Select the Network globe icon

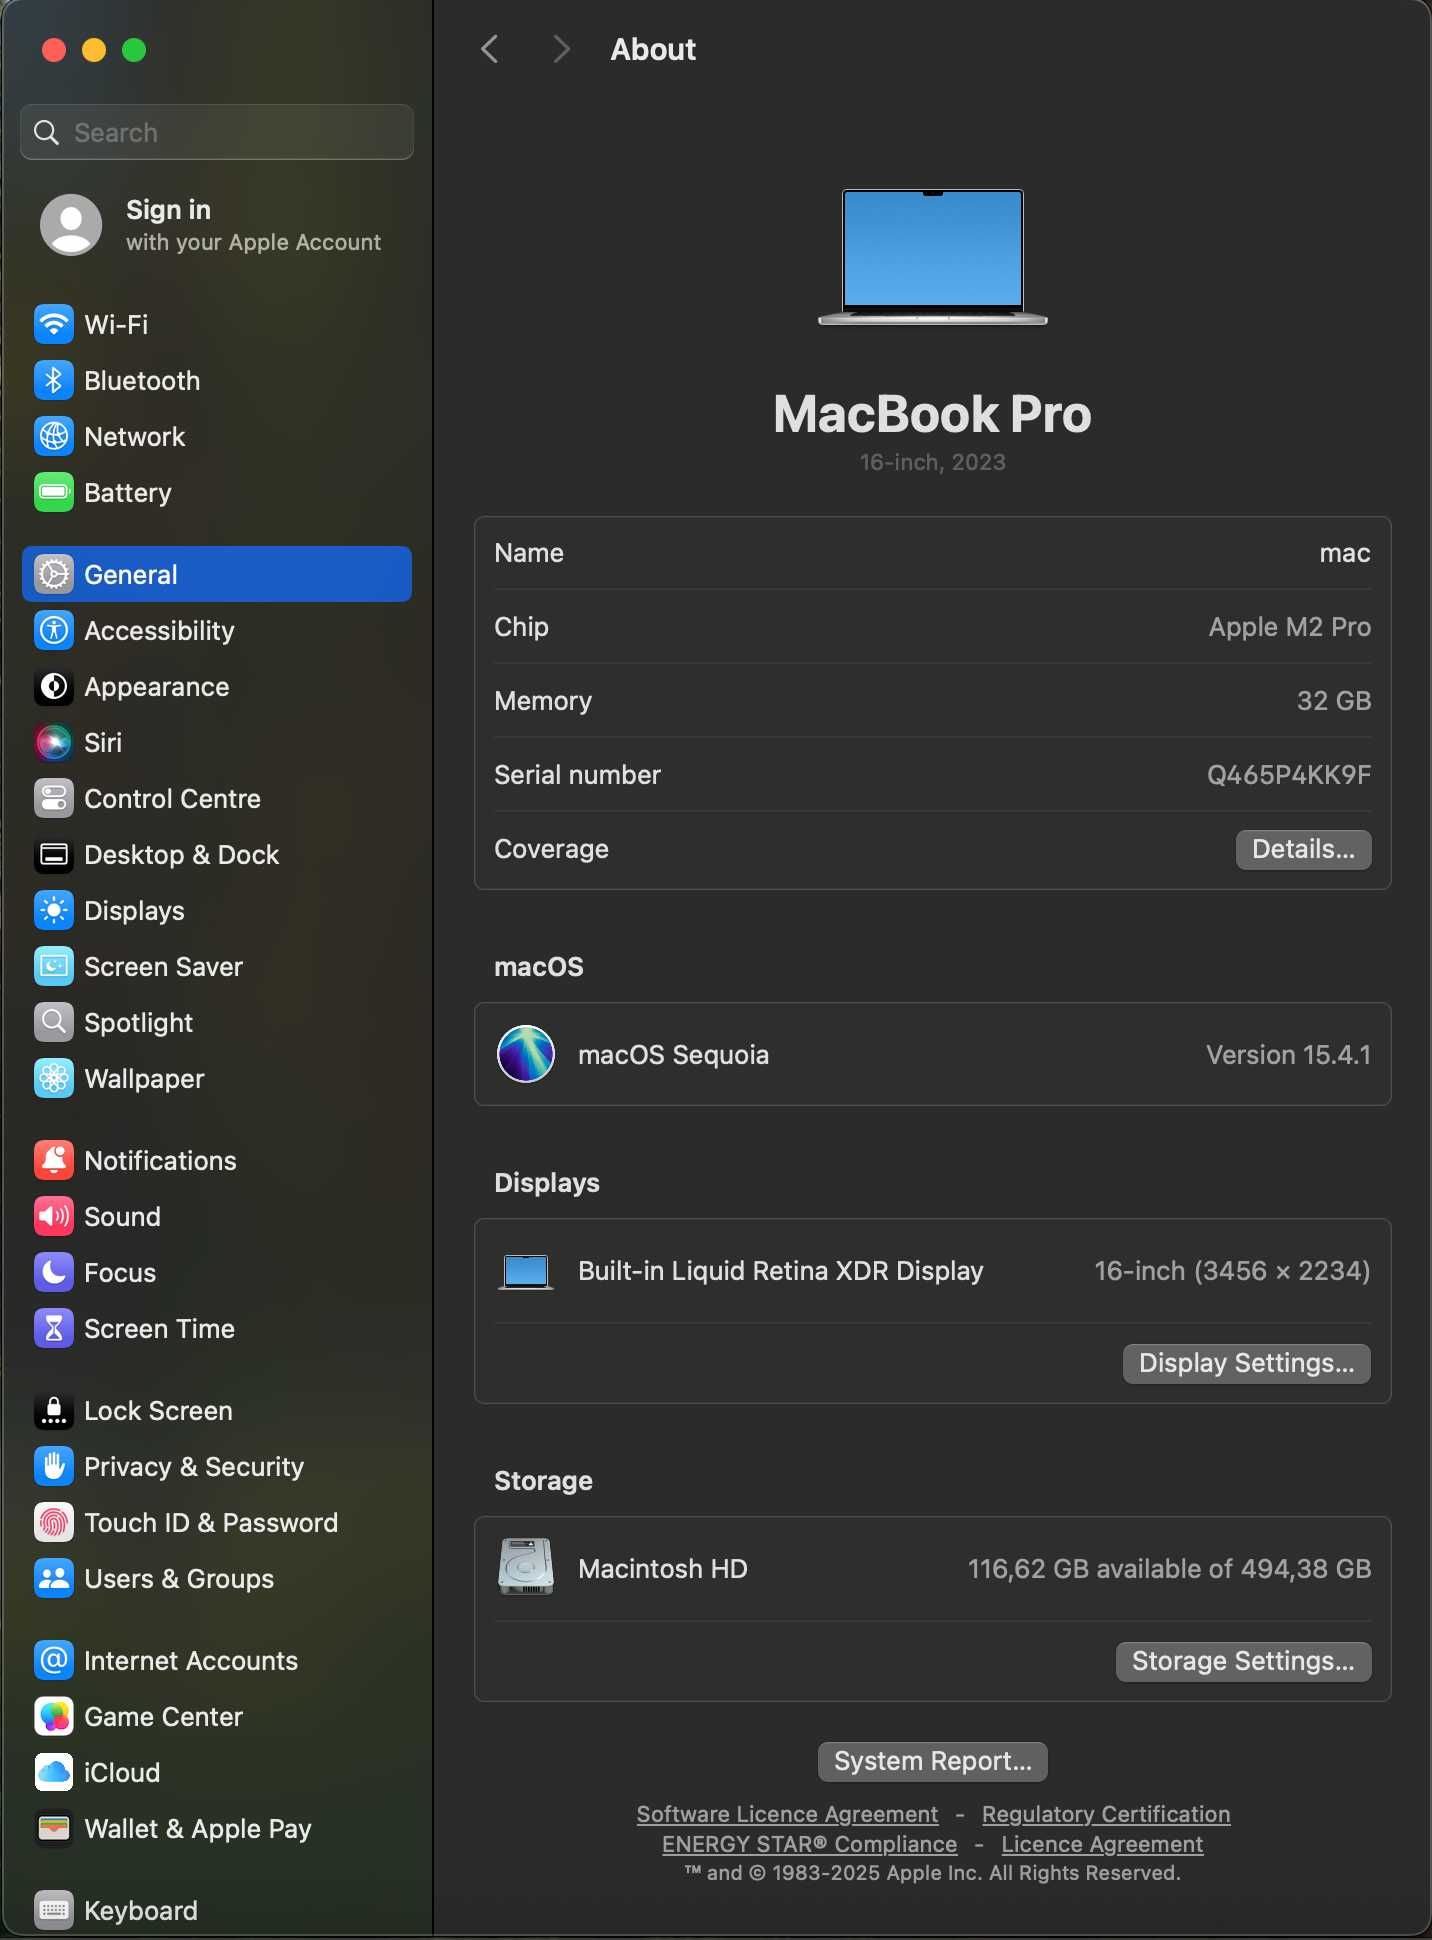53,436
